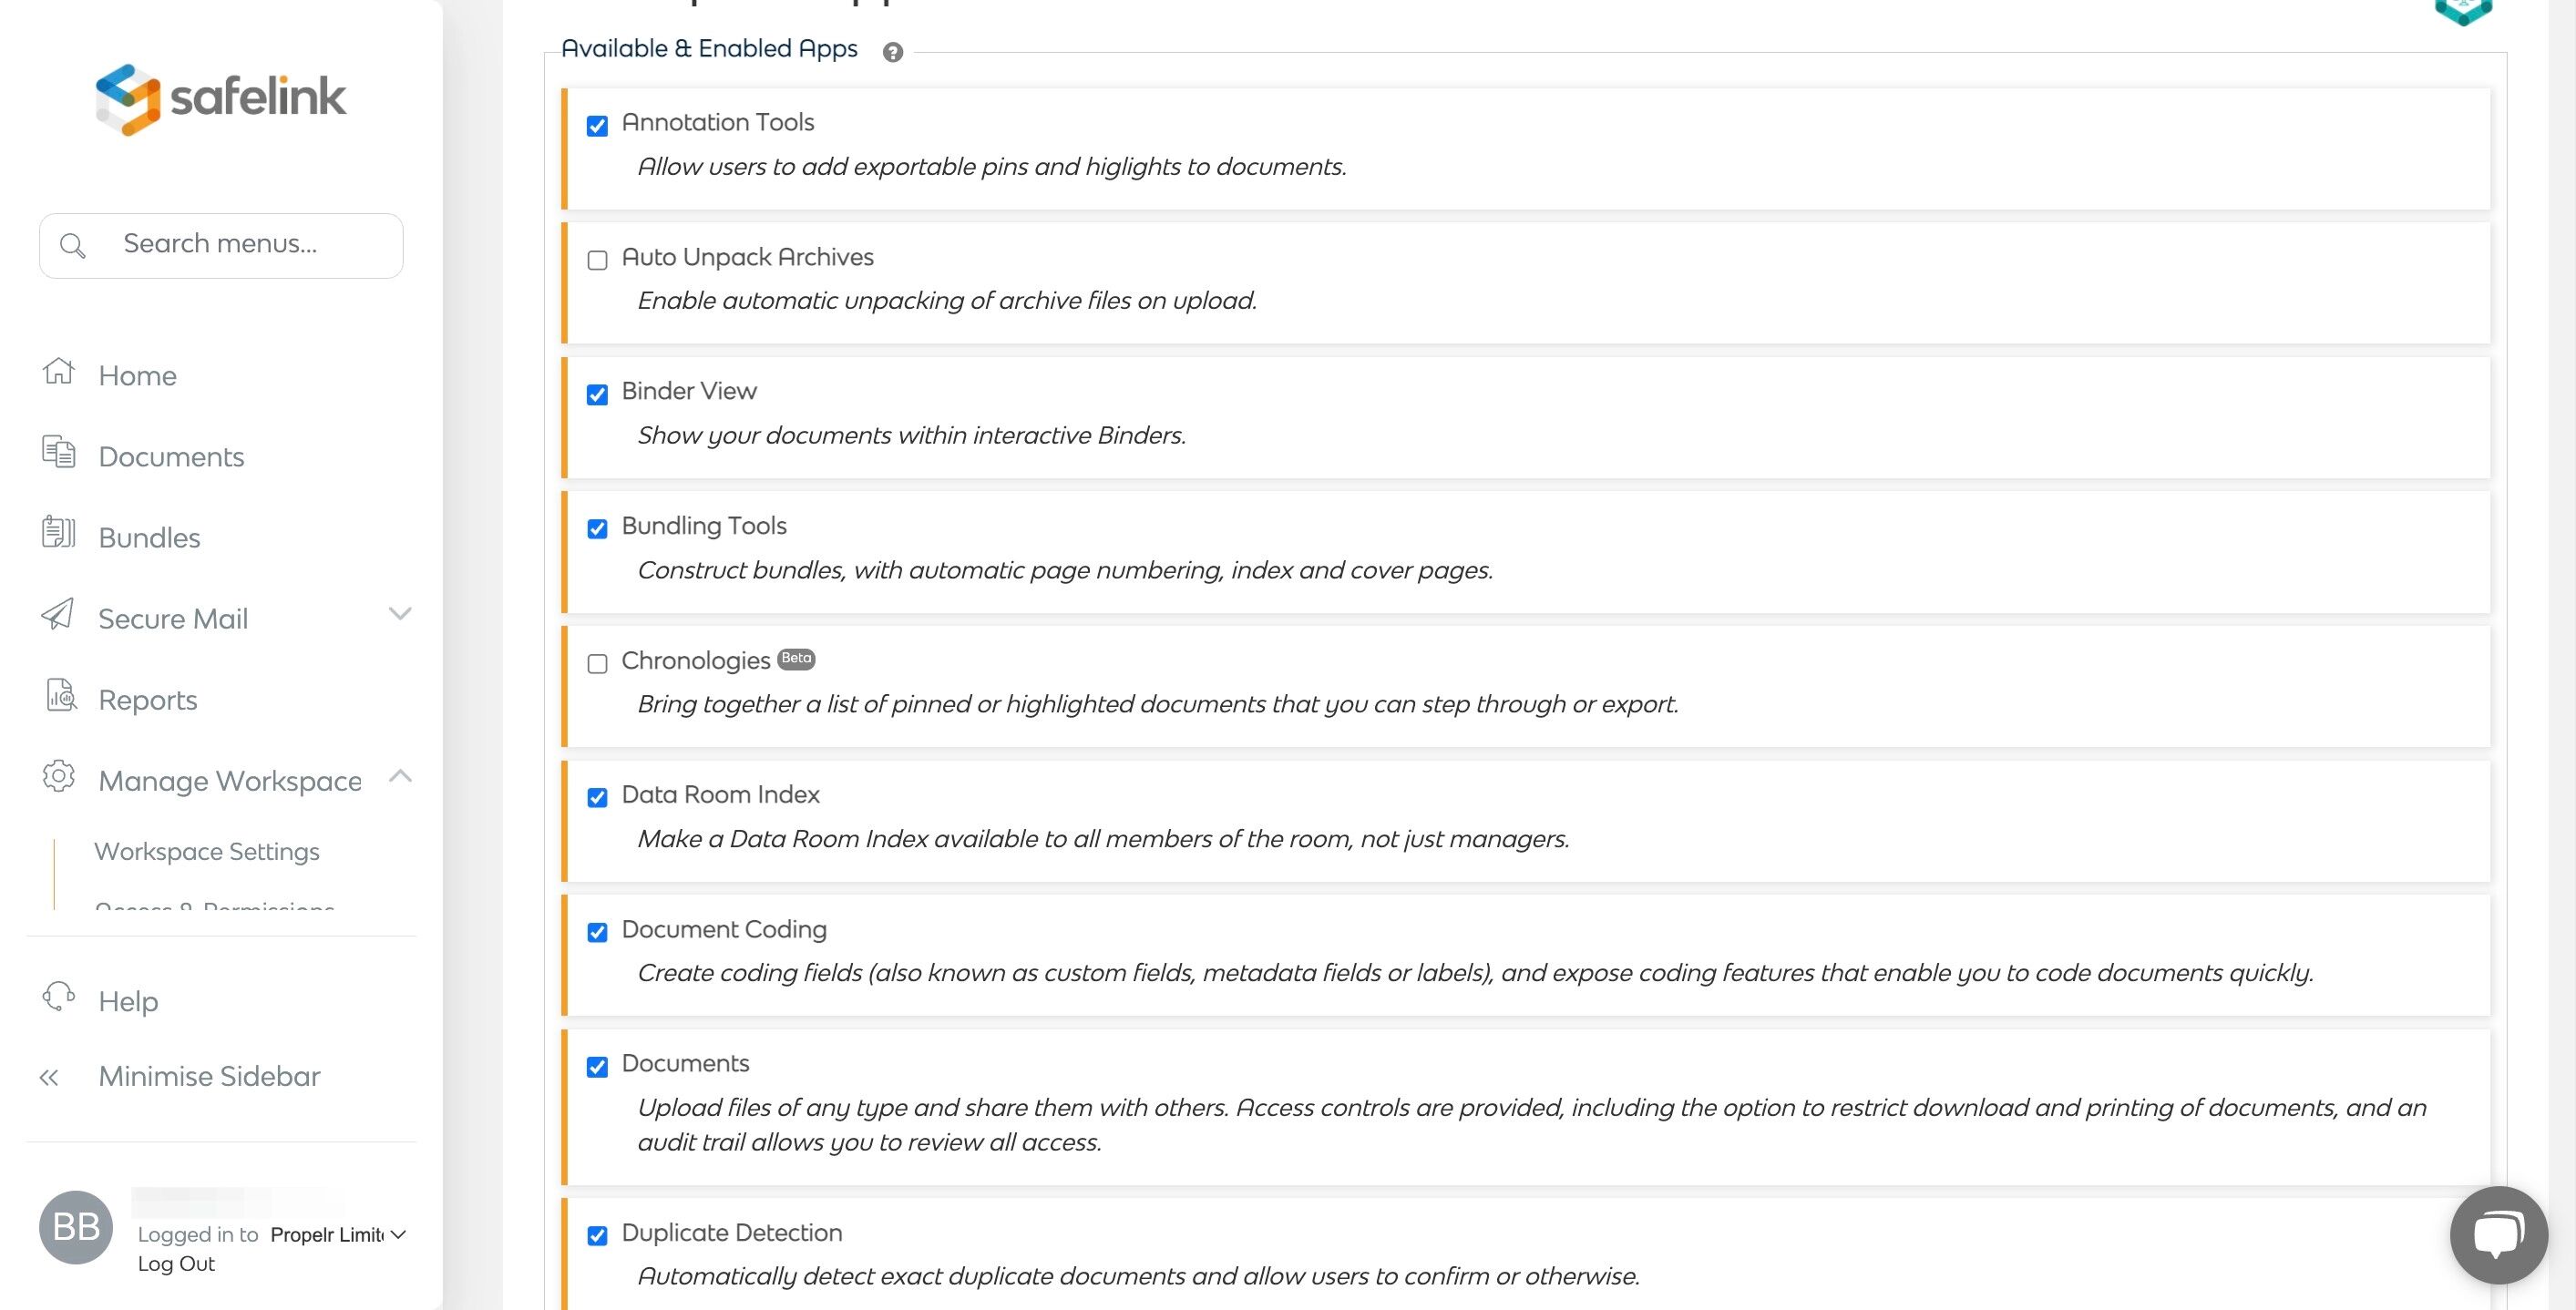The height and width of the screenshot is (1310, 2576).
Task: Click the Reports chart icon
Action: click(60, 695)
